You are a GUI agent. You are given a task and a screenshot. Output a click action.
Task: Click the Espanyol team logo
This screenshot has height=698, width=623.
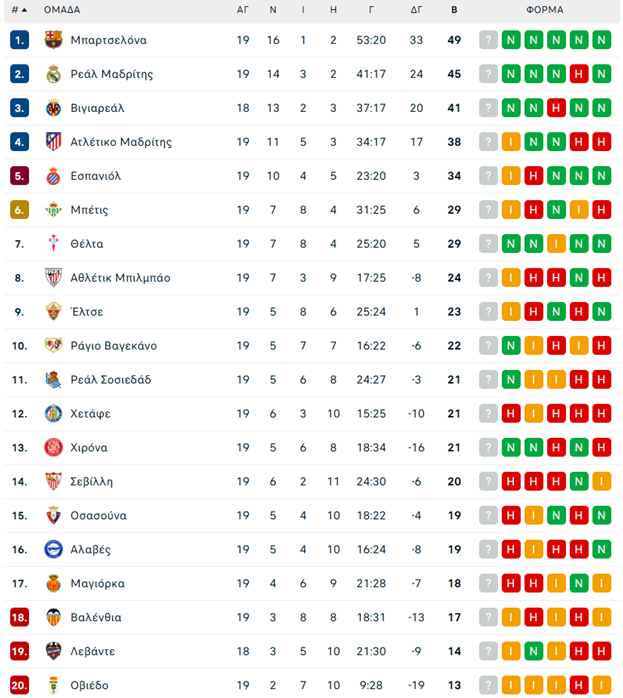point(53,176)
